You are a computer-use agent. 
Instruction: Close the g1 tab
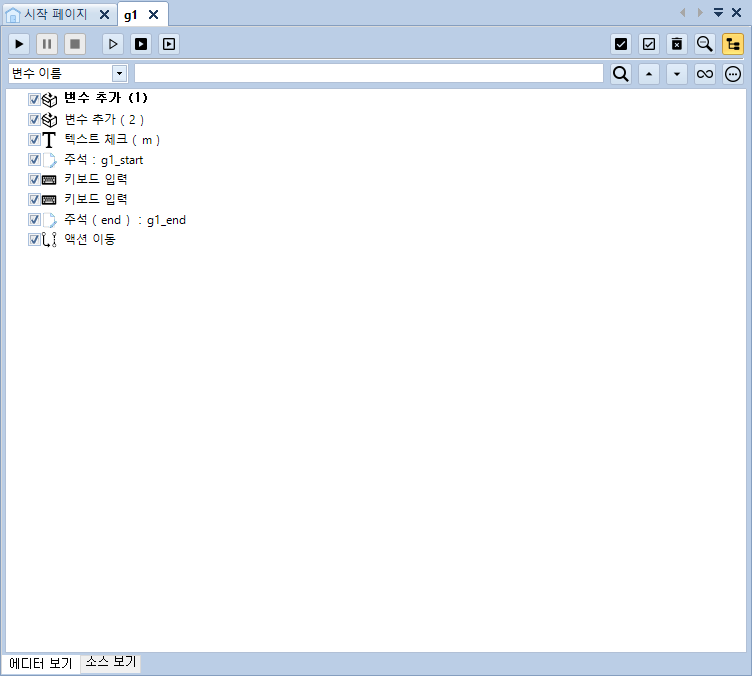(153, 15)
